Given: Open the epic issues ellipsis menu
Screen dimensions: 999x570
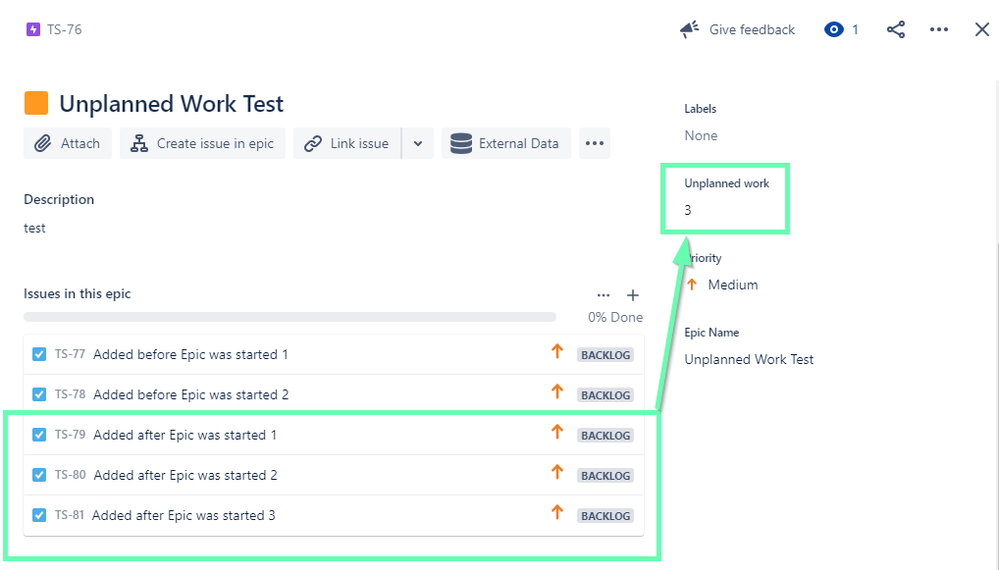Looking at the screenshot, I should tap(603, 295).
